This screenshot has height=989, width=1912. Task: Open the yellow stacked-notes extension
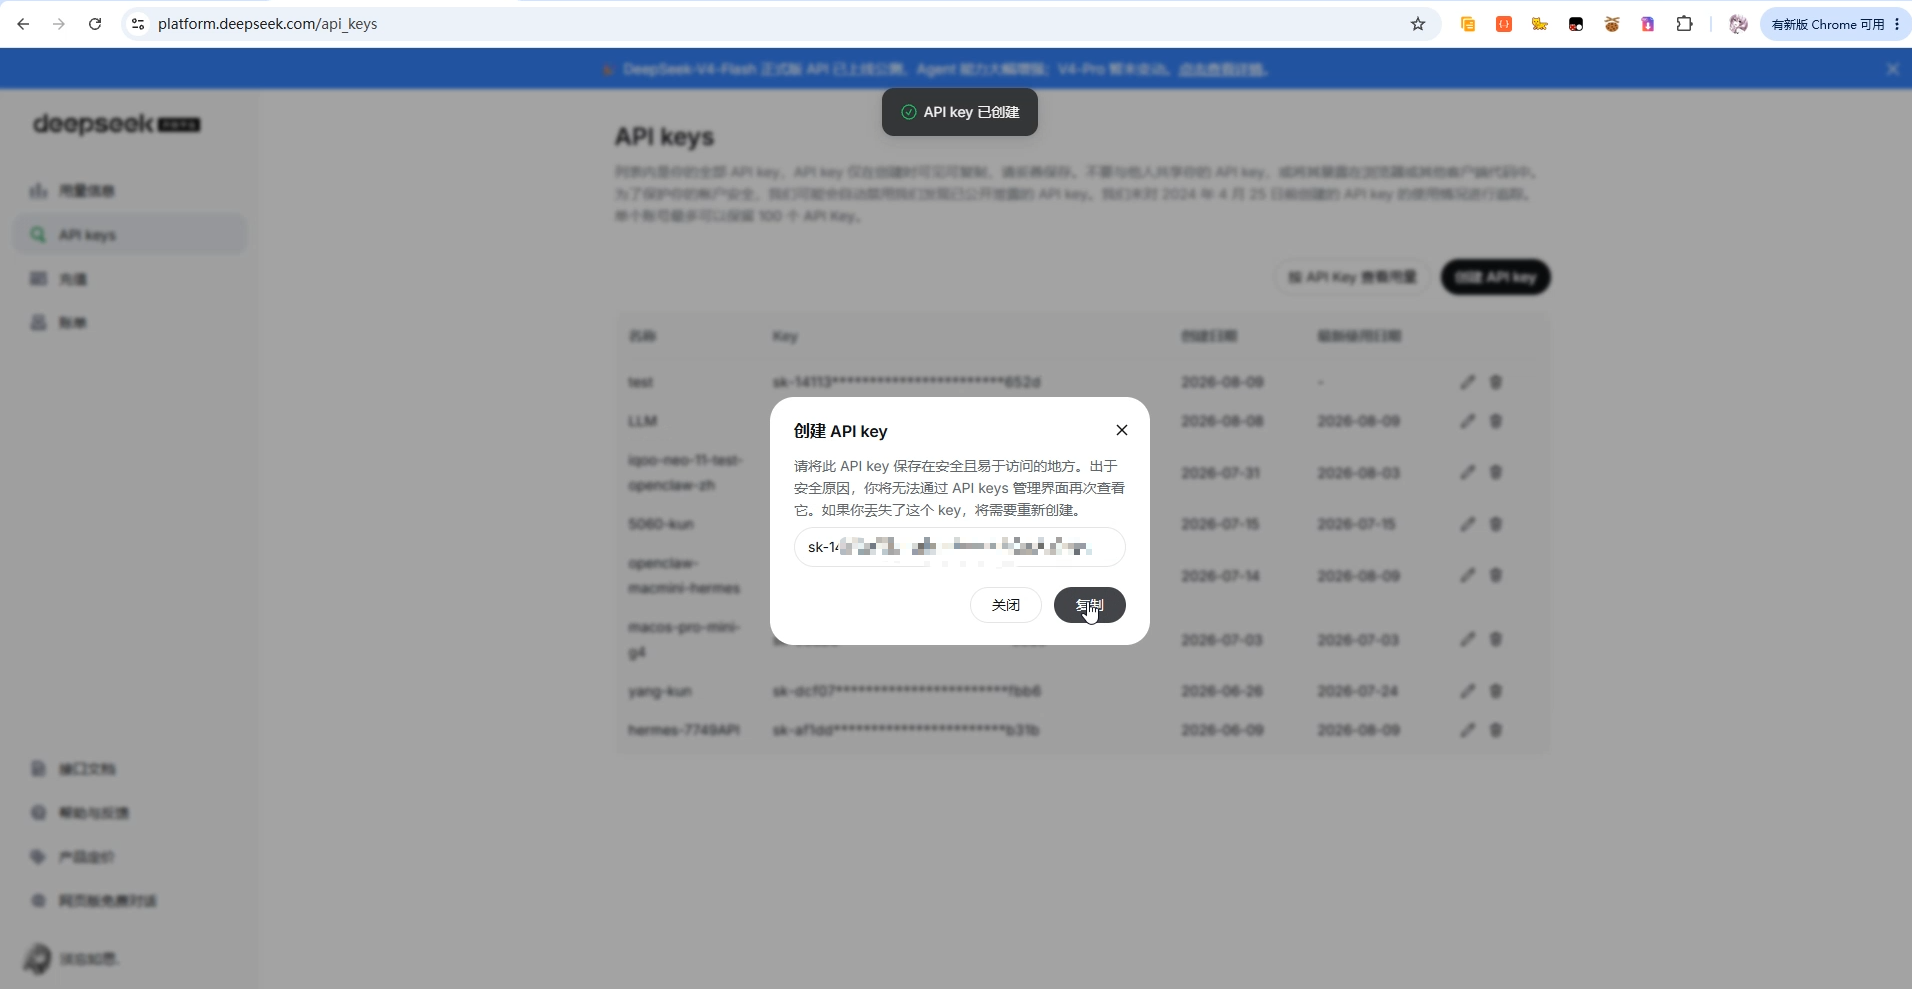point(1468,24)
